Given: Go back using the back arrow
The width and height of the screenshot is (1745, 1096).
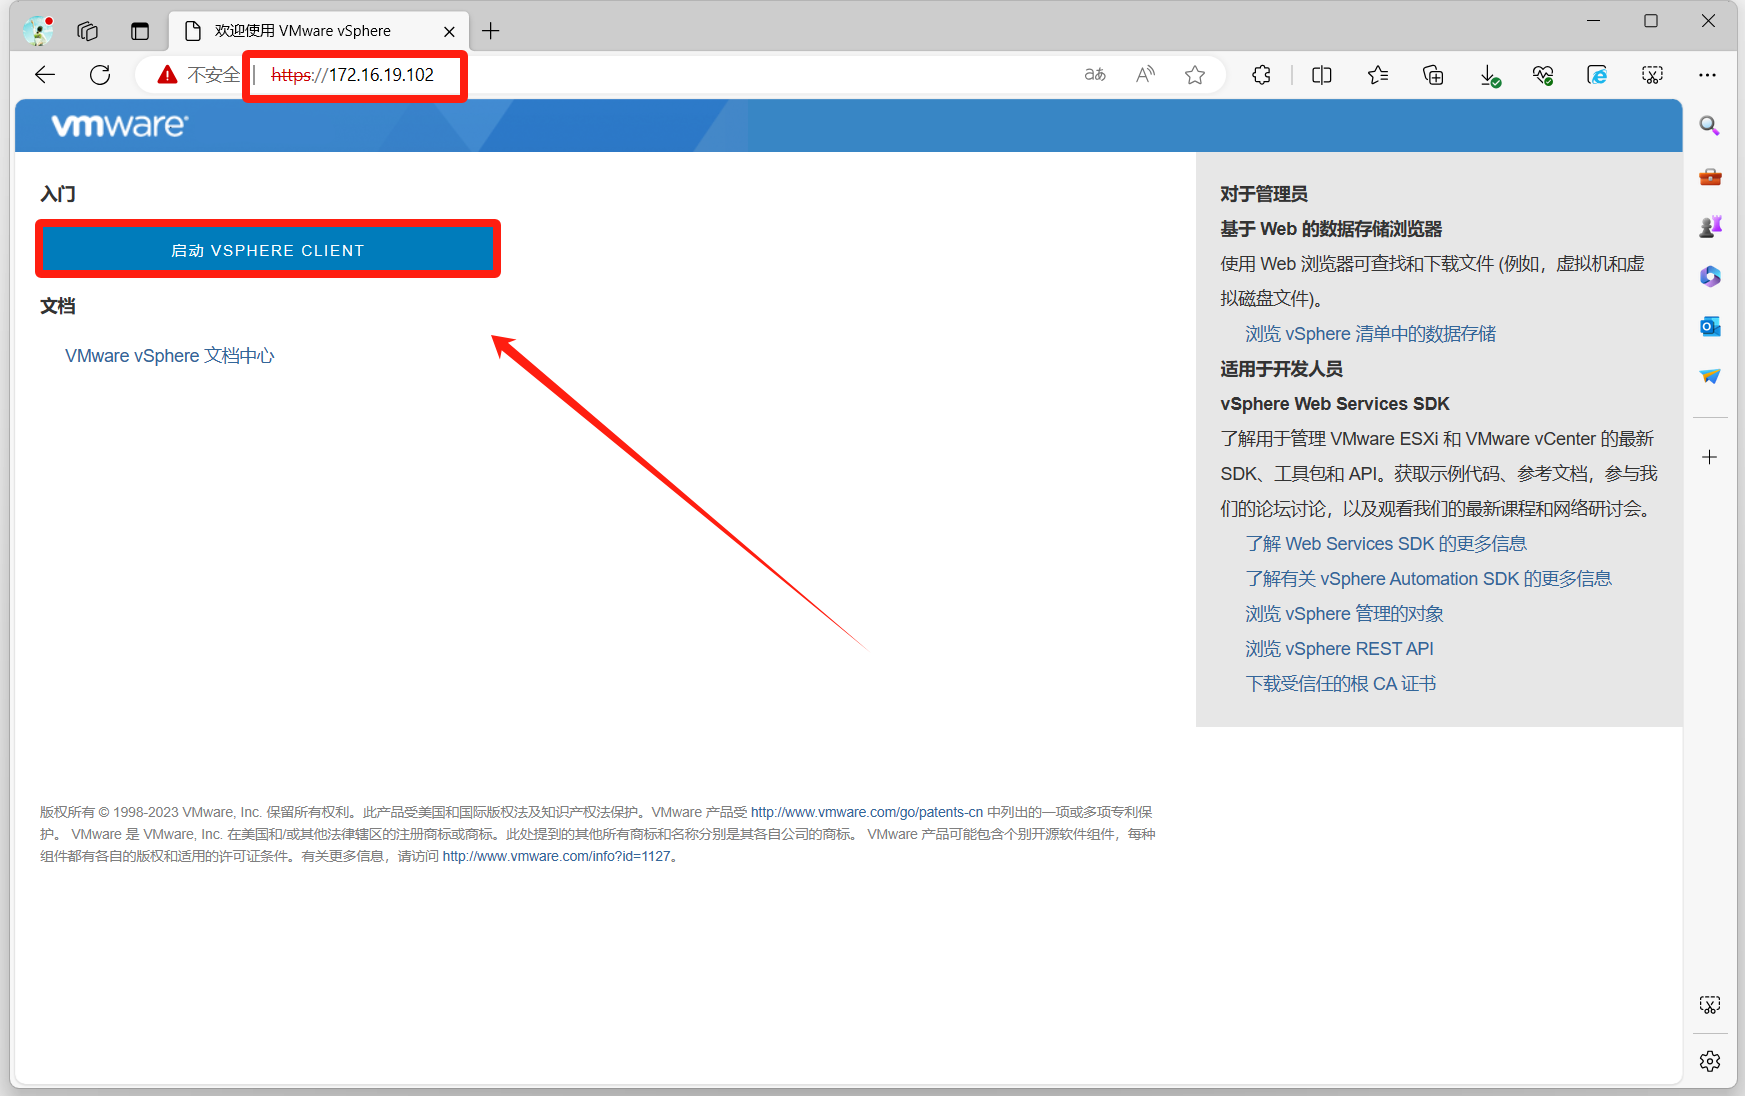Looking at the screenshot, I should [x=45, y=75].
